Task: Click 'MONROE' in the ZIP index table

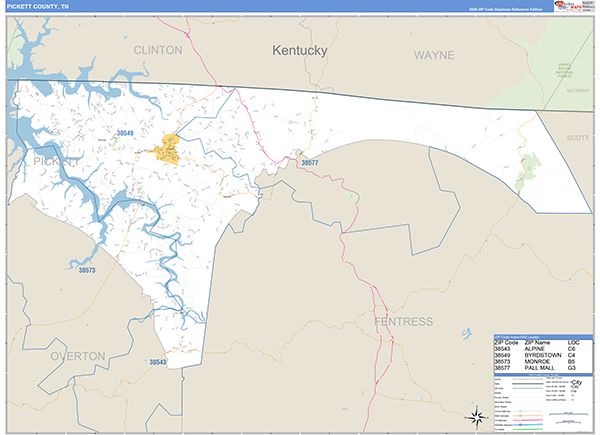Action: pos(537,362)
